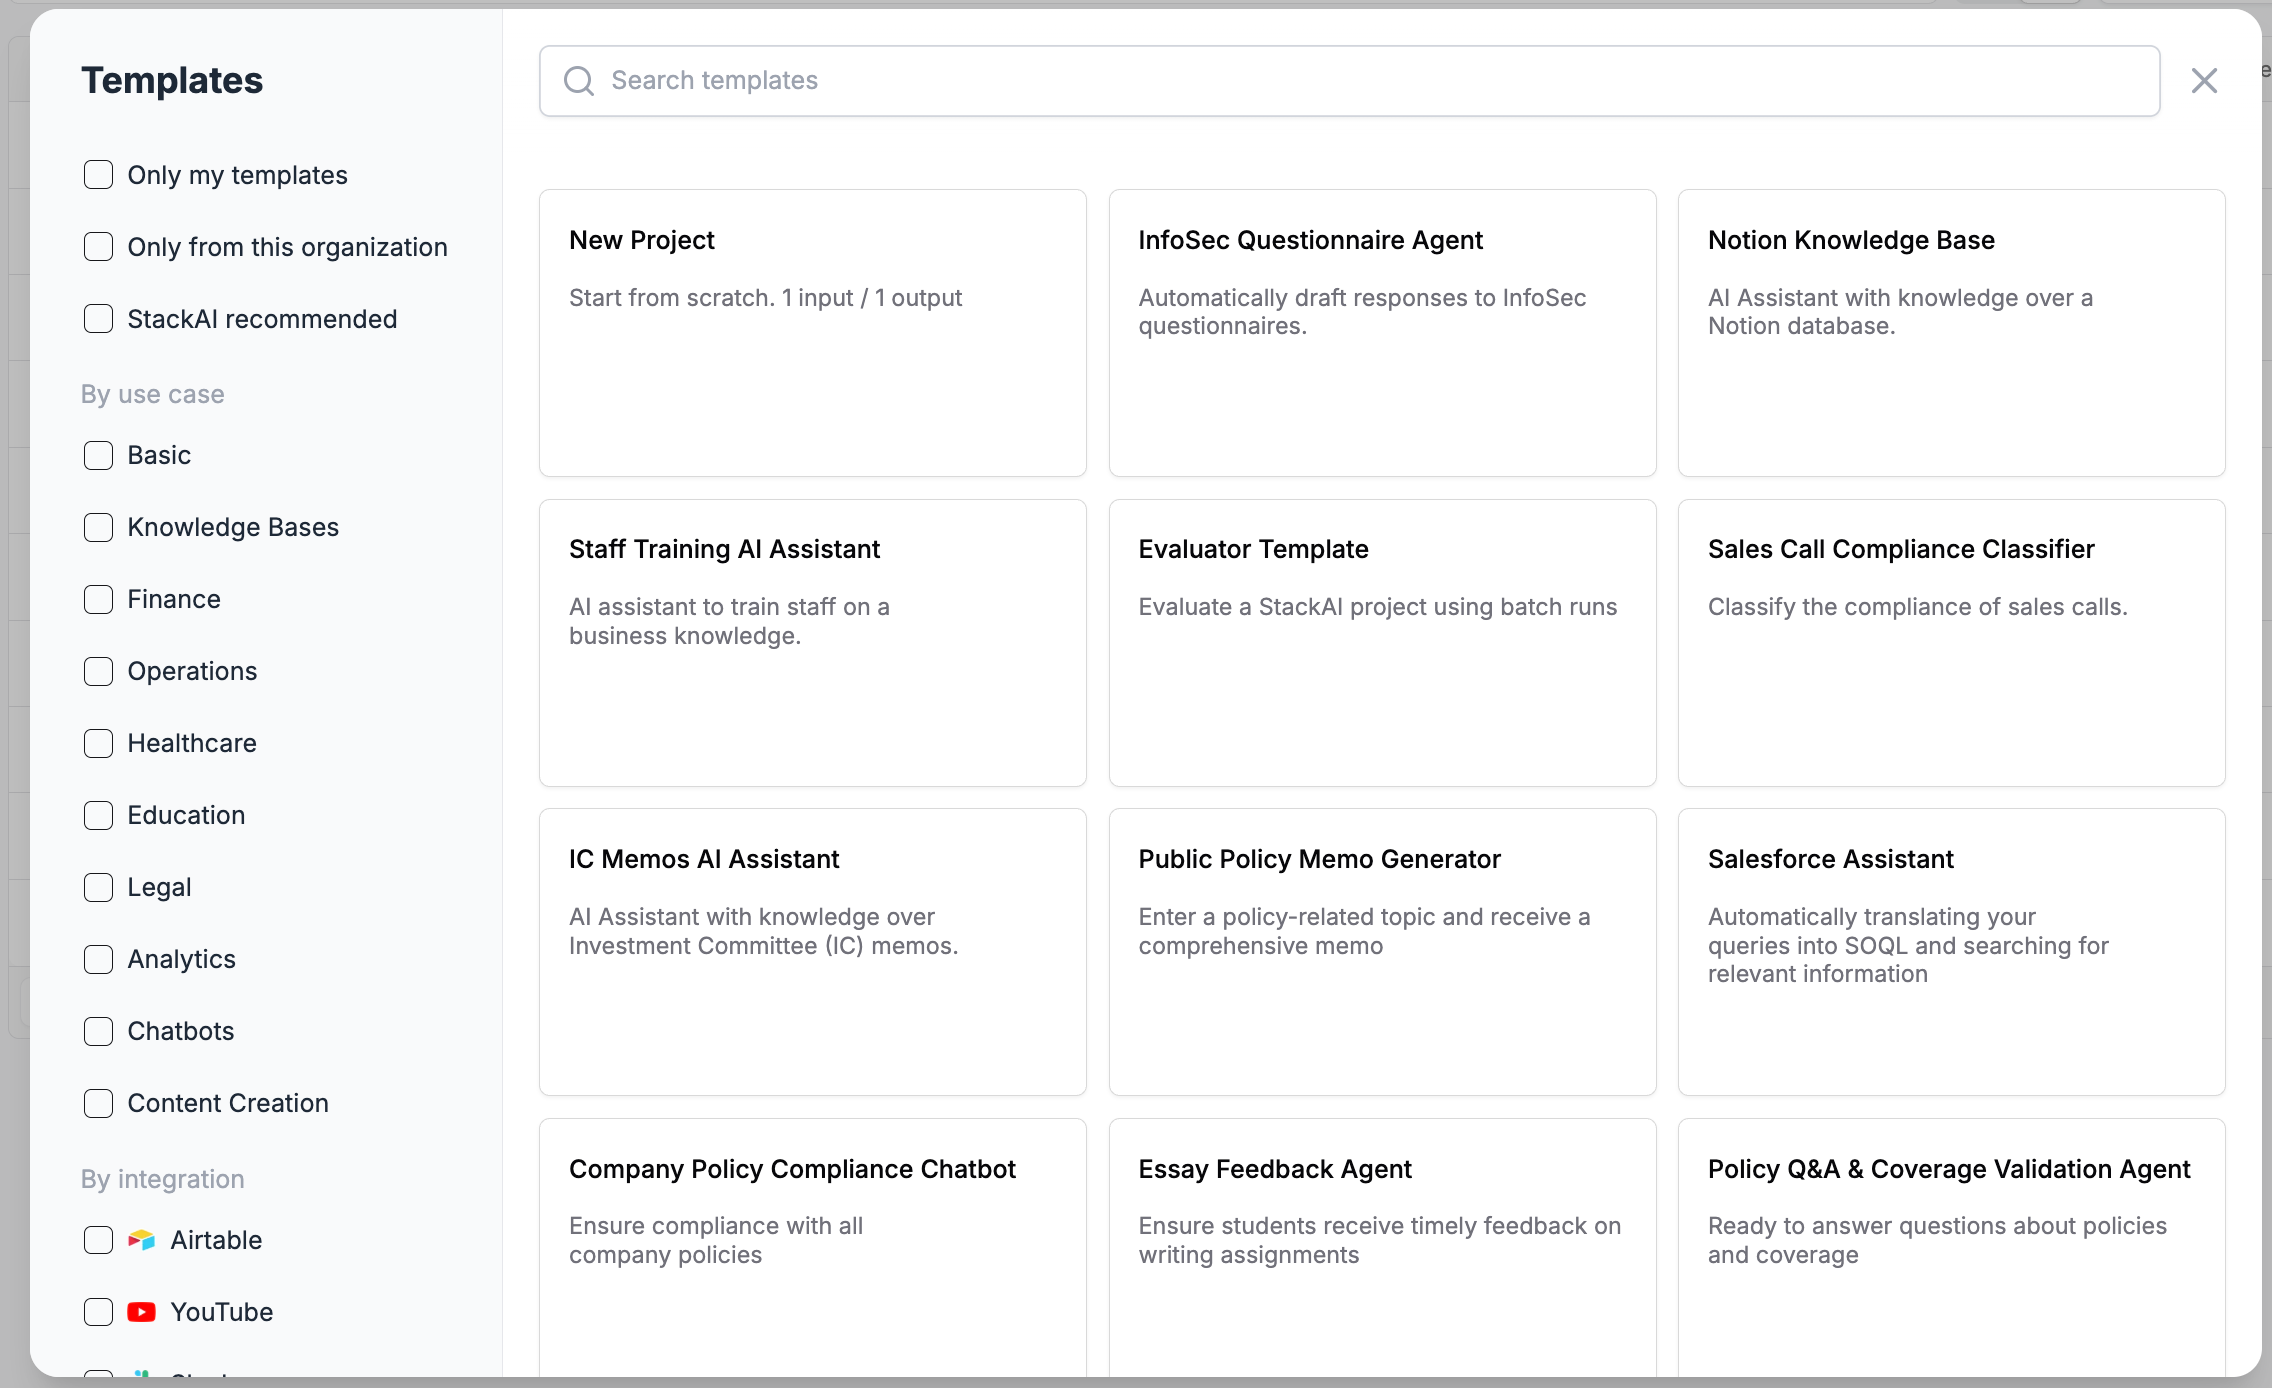2272x1388 pixels.
Task: Open the Evaluator Template card
Action: pos(1382,642)
